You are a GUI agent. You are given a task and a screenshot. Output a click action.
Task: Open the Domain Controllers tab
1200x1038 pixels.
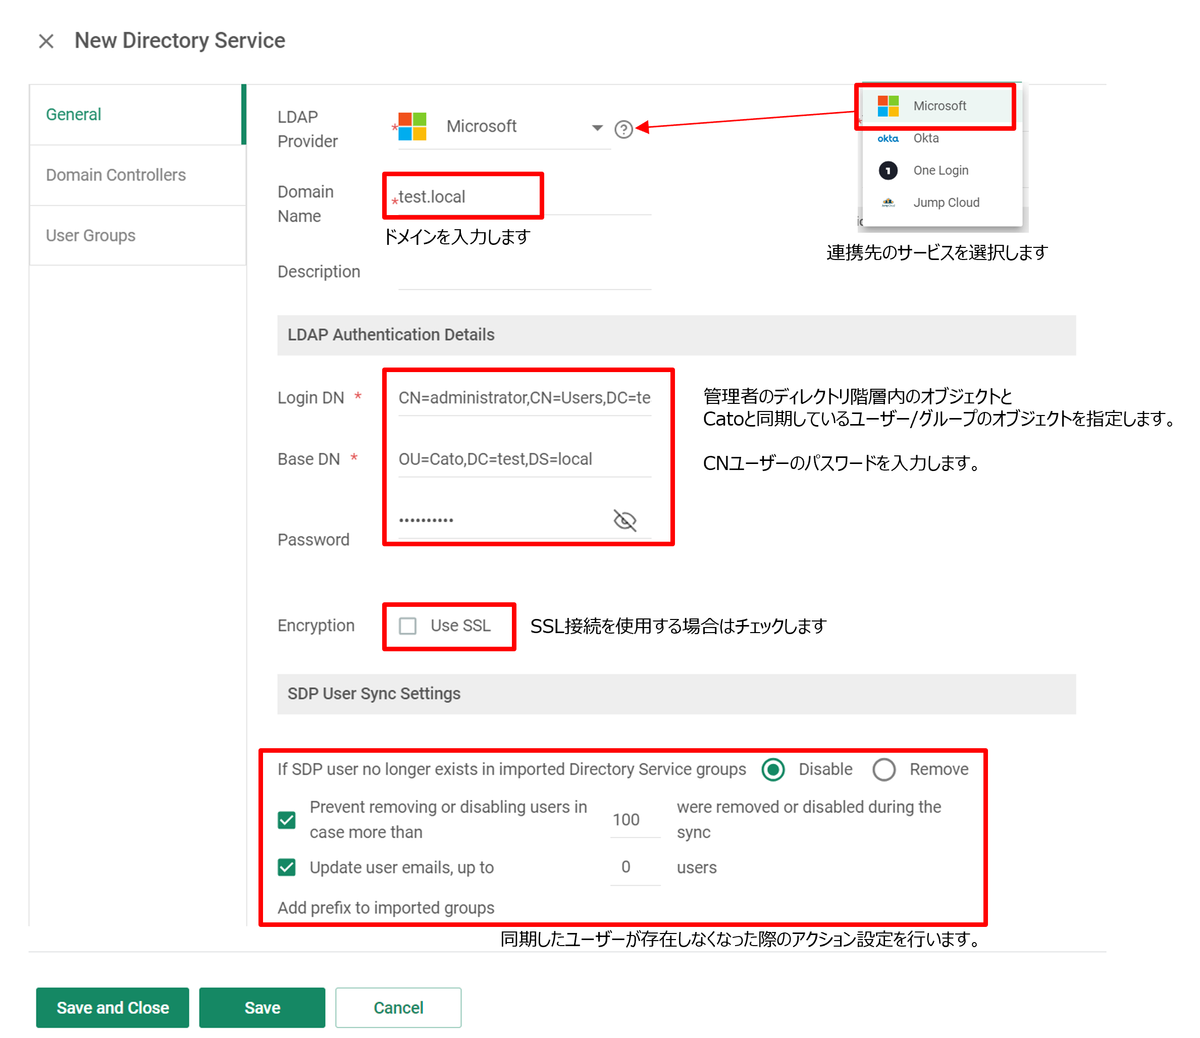pyautogui.click(x=137, y=175)
